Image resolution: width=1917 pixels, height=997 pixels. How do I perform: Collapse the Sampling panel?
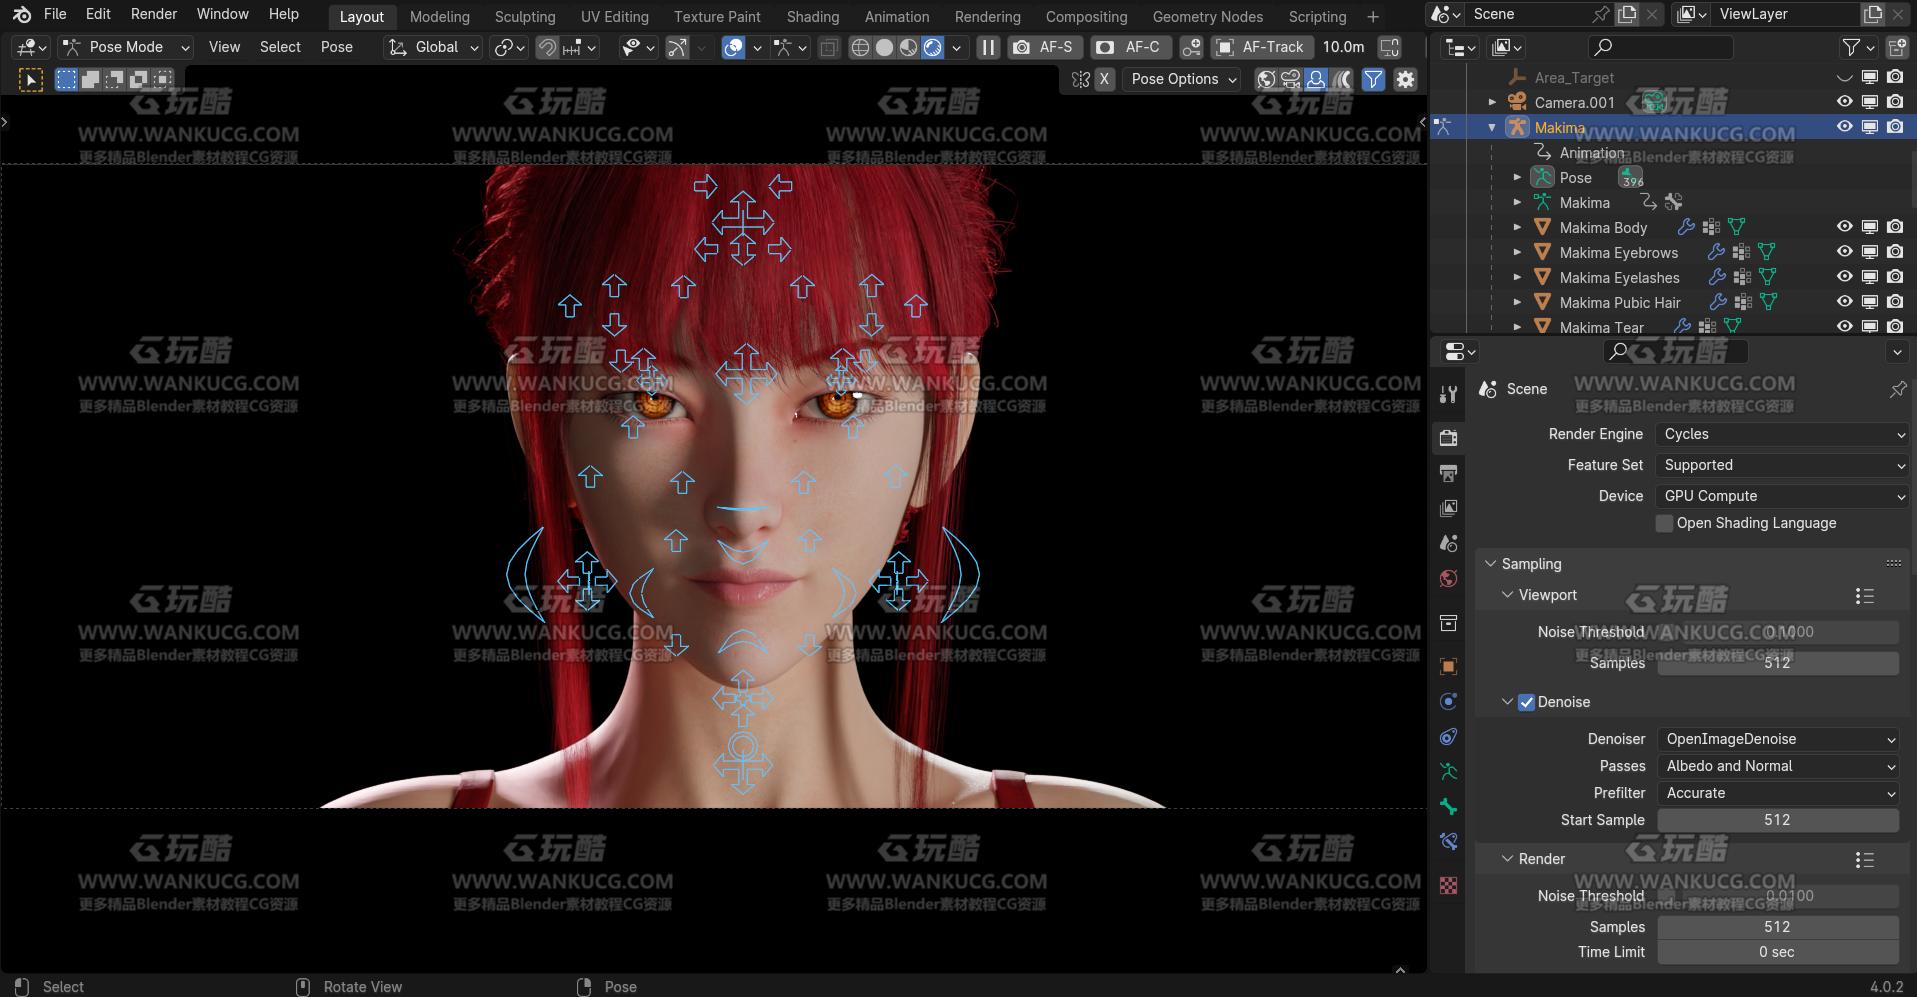(x=1491, y=564)
